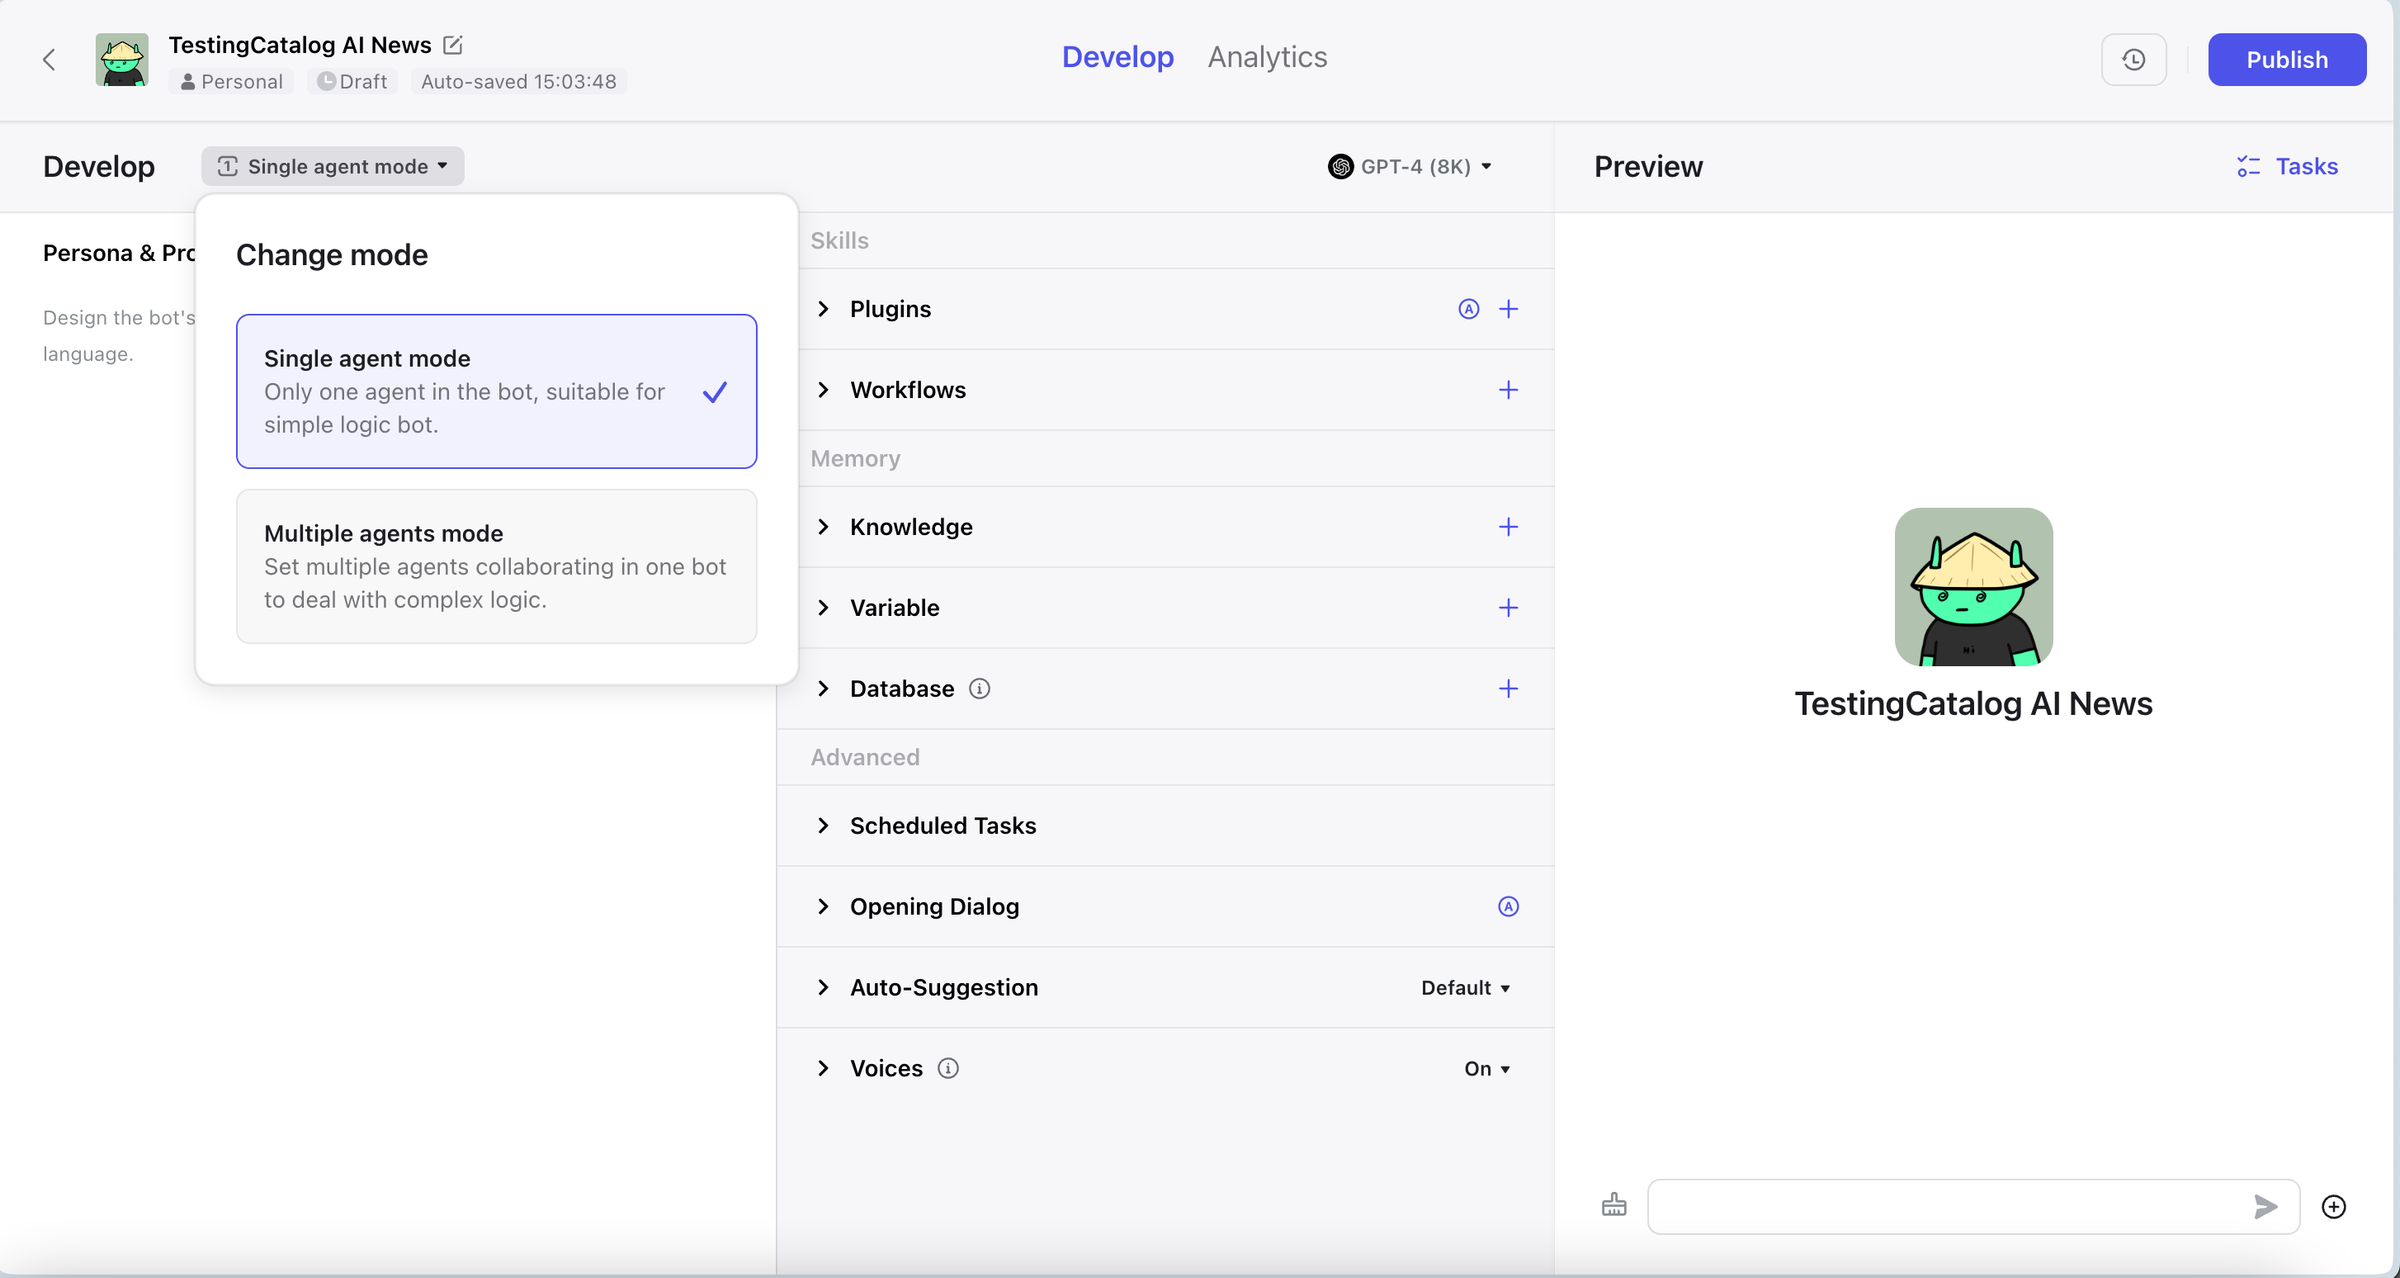Change Voices from On using its dropdown
This screenshot has width=2400, height=1278.
click(1487, 1068)
